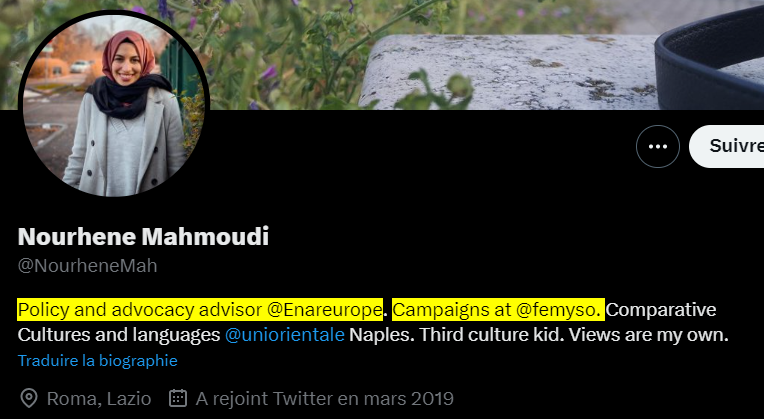Open the three-dot more options menu
The height and width of the screenshot is (419, 764).
point(657,147)
